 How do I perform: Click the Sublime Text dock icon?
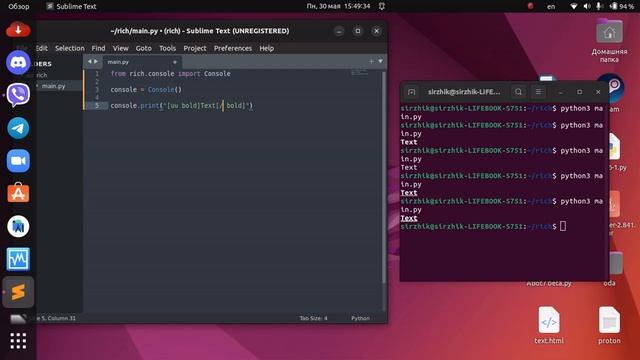(x=18, y=292)
